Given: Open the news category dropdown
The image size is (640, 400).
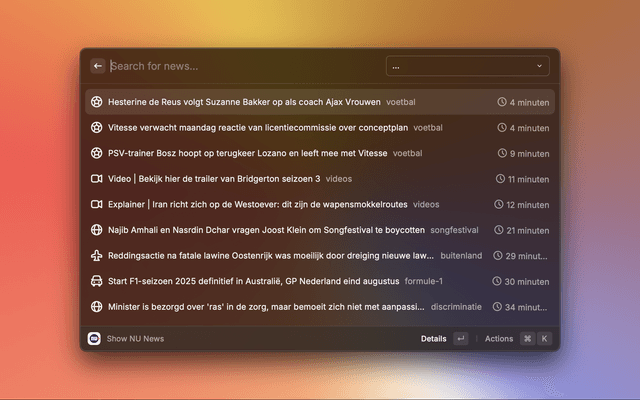Looking at the screenshot, I should click(467, 66).
